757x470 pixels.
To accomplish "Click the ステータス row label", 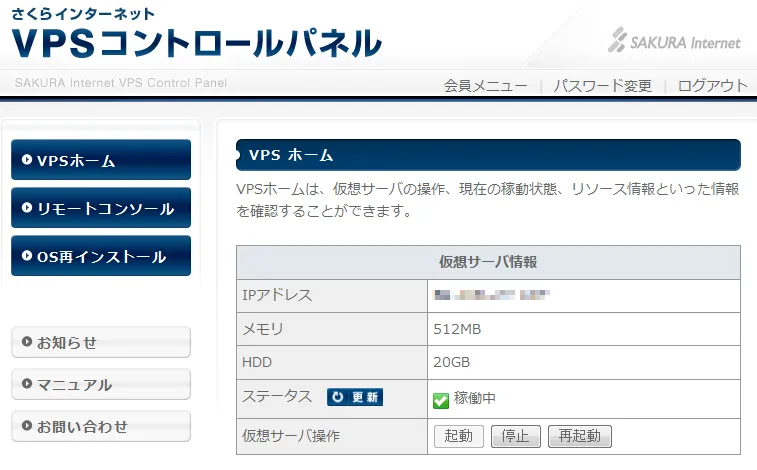I will coord(277,397).
